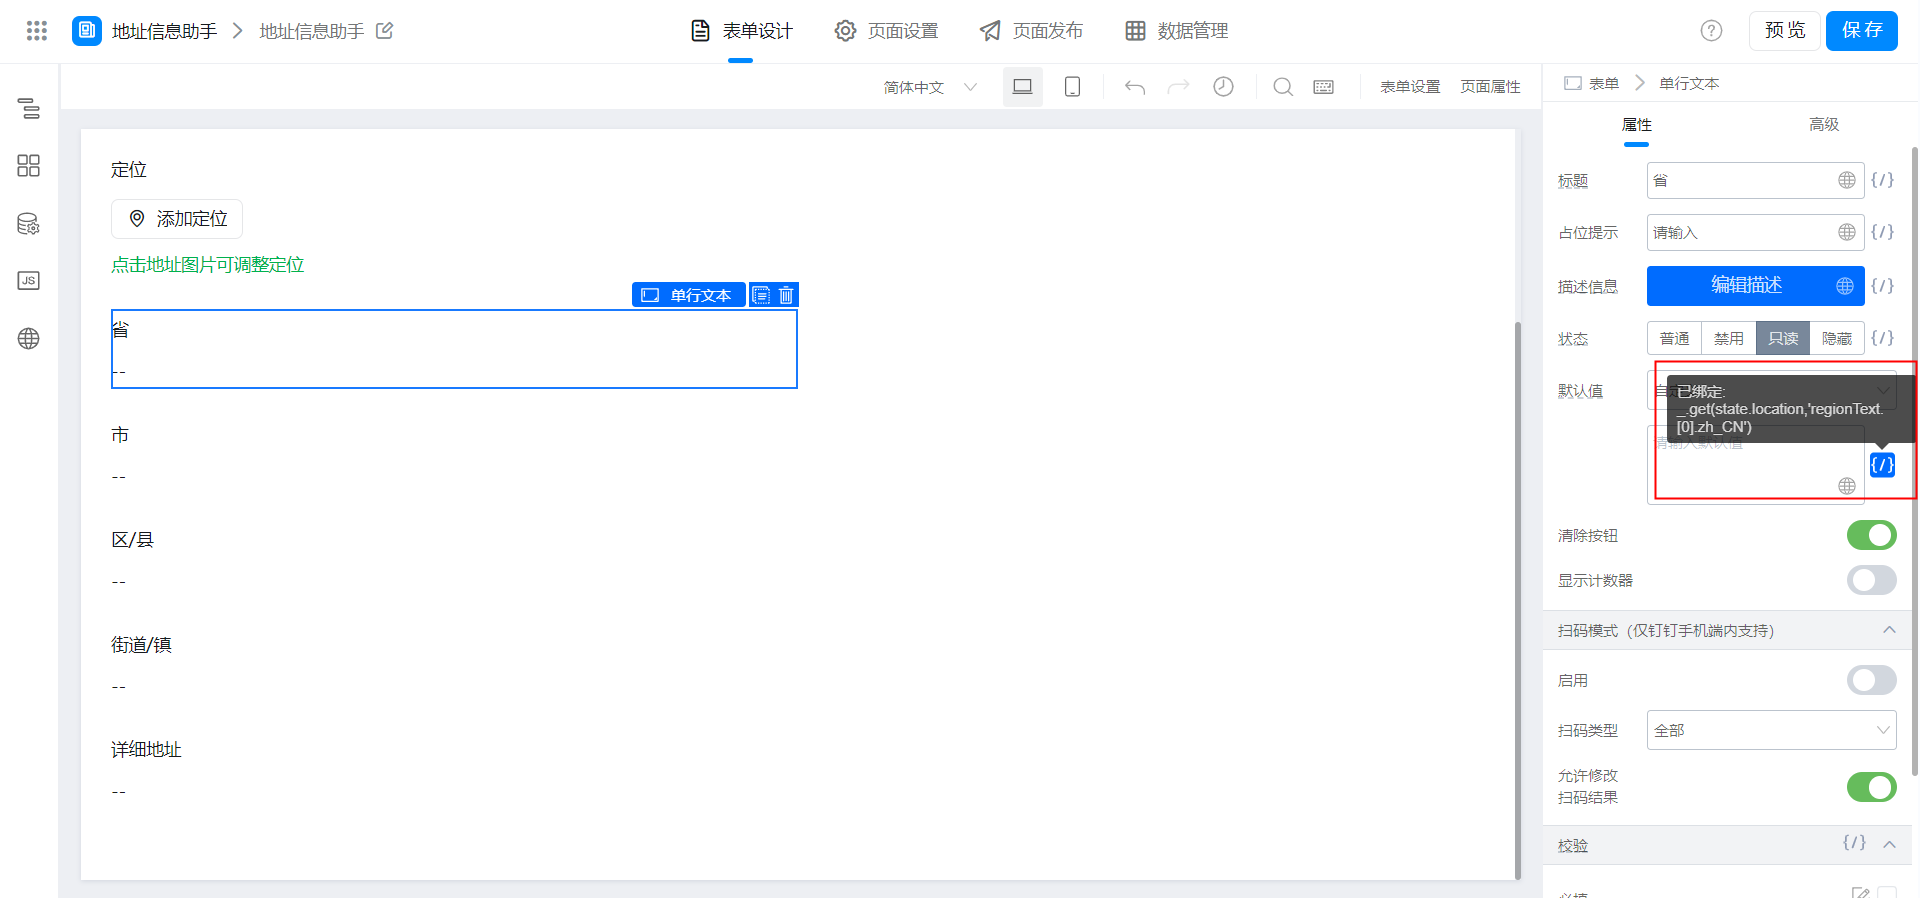
Task: Delete the selected 单行文本 component
Action: (786, 295)
